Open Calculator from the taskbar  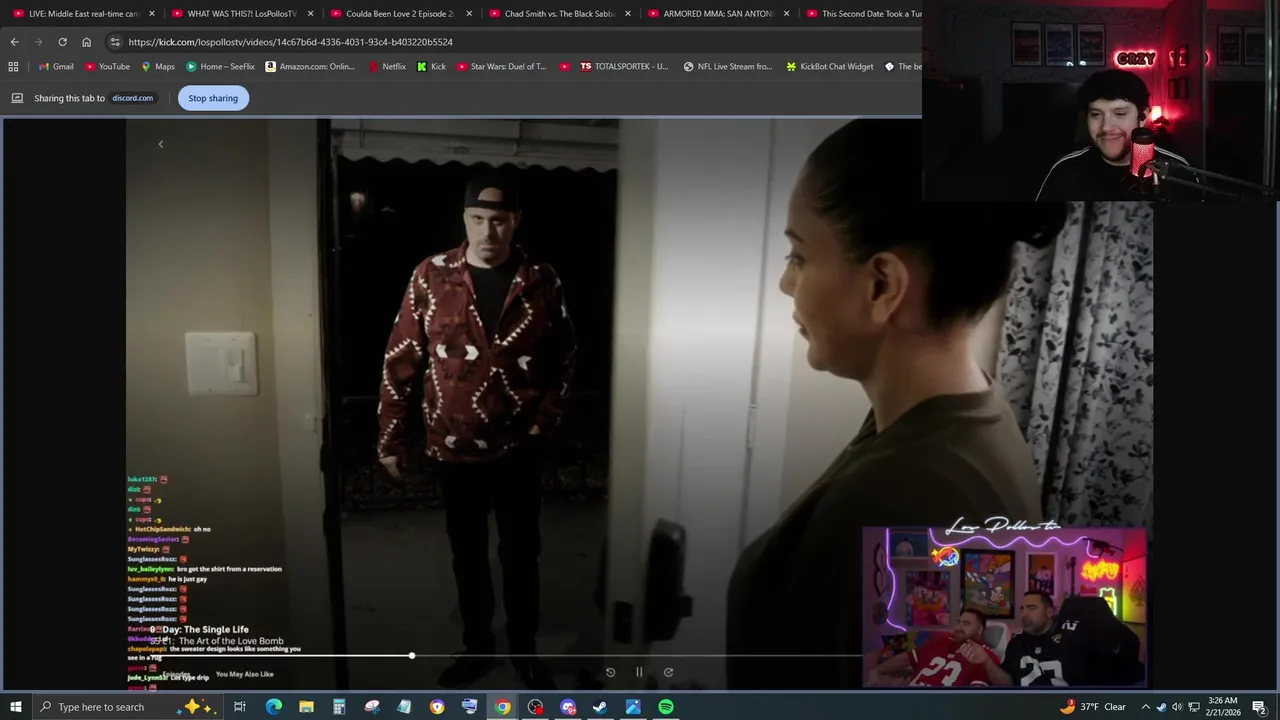click(x=339, y=707)
